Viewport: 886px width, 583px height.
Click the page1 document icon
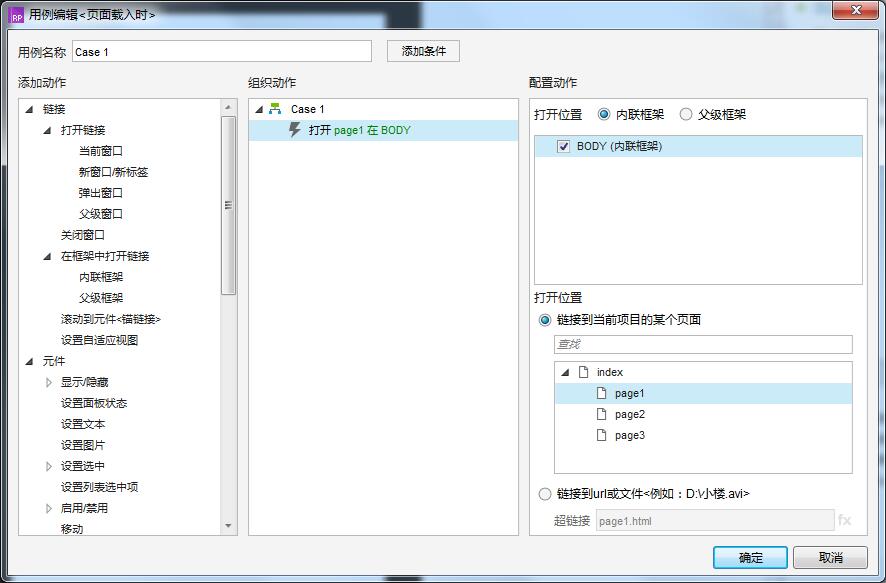click(602, 393)
